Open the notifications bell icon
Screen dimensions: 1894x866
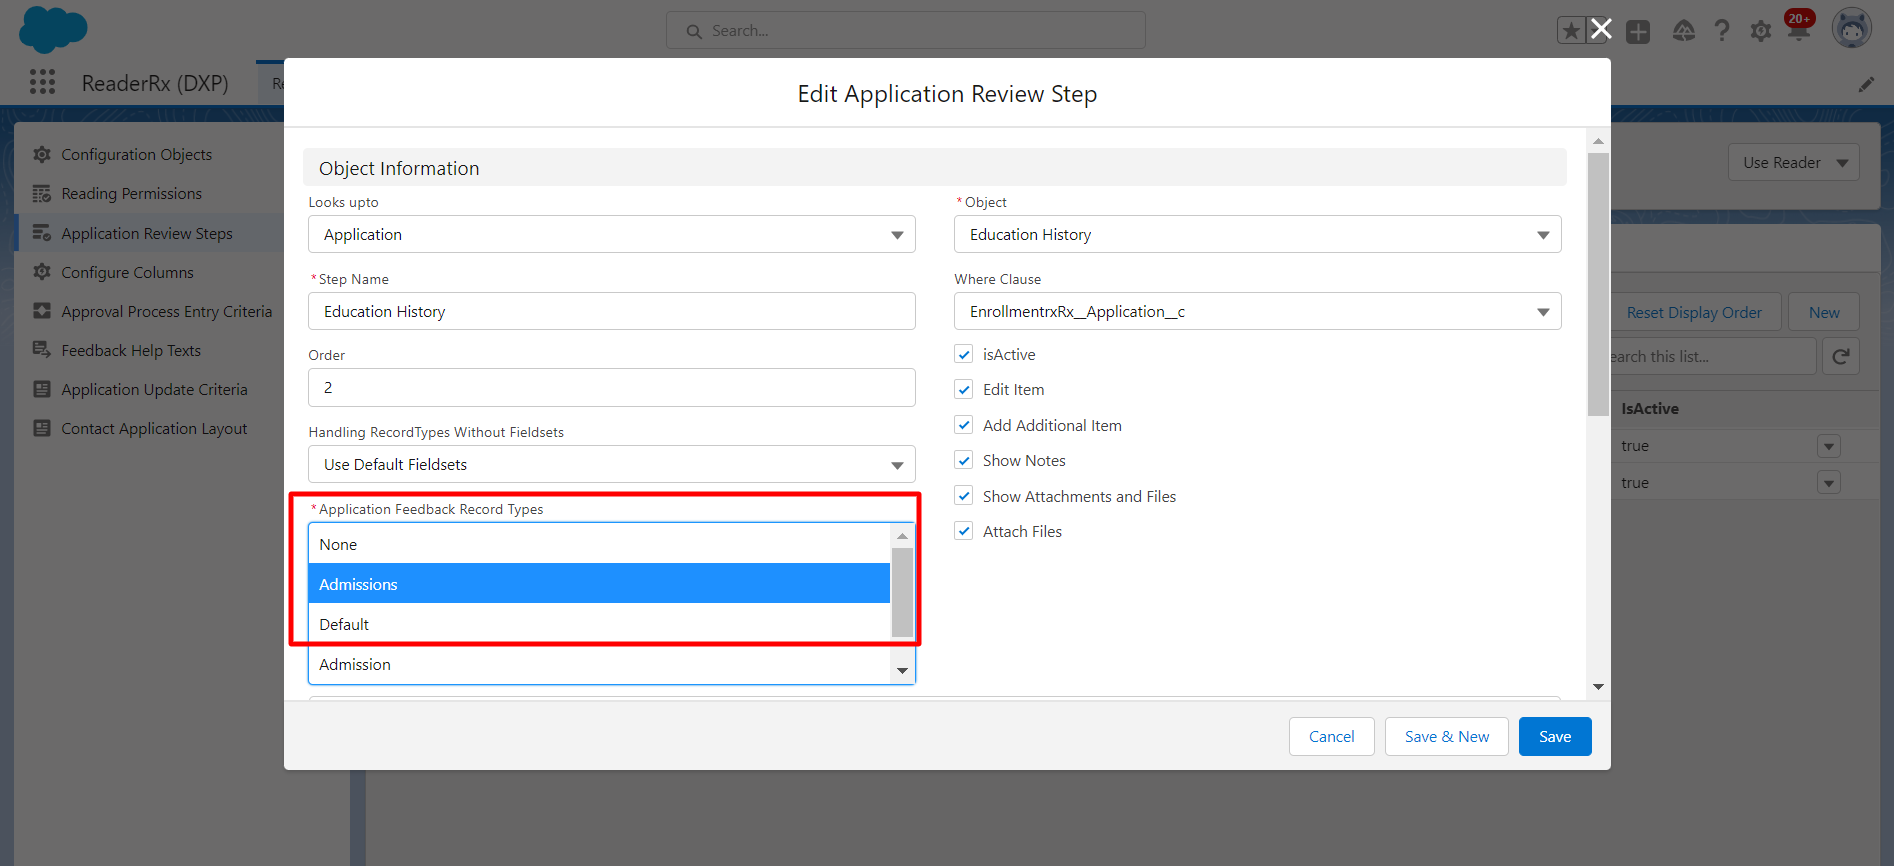click(x=1799, y=30)
